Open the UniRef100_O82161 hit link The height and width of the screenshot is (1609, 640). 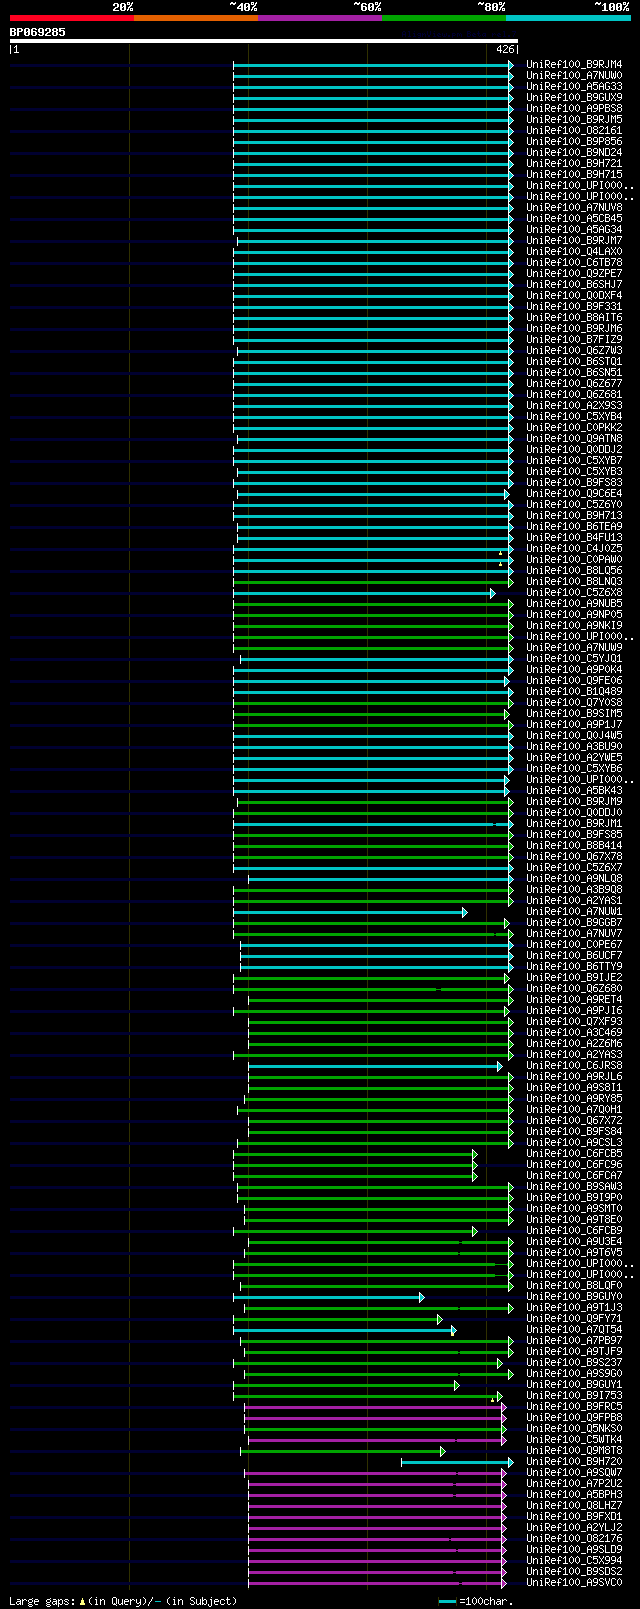[574, 130]
